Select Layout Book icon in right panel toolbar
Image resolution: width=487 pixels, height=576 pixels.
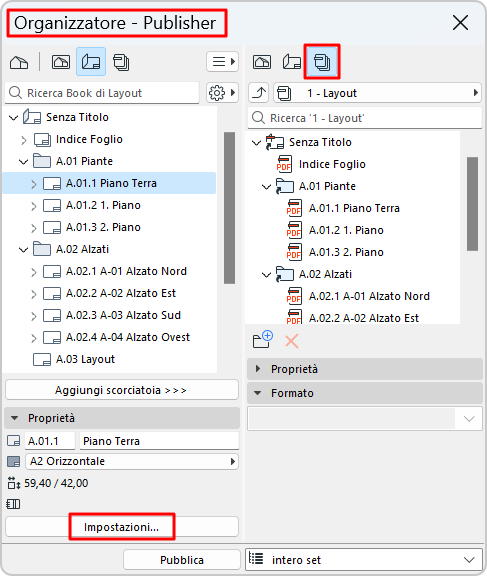pyautogui.click(x=292, y=62)
